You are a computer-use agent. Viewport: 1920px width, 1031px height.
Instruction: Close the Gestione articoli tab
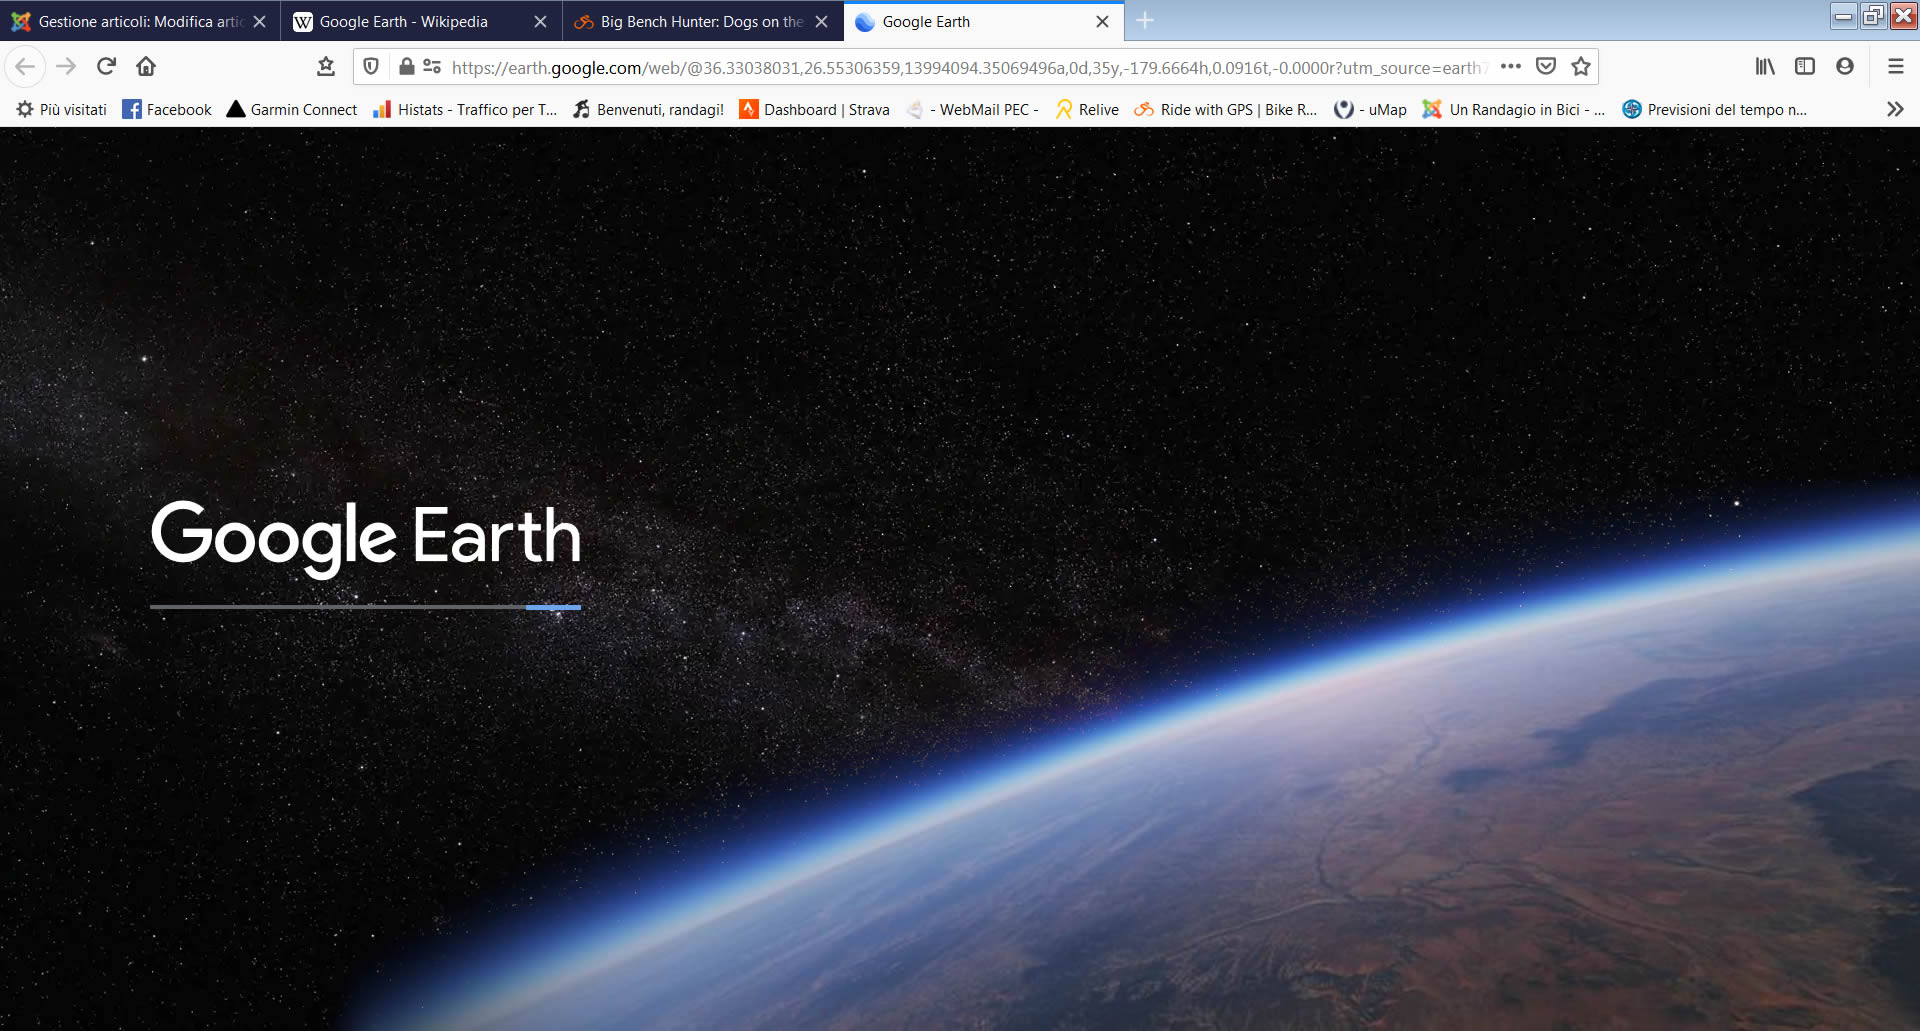click(259, 21)
